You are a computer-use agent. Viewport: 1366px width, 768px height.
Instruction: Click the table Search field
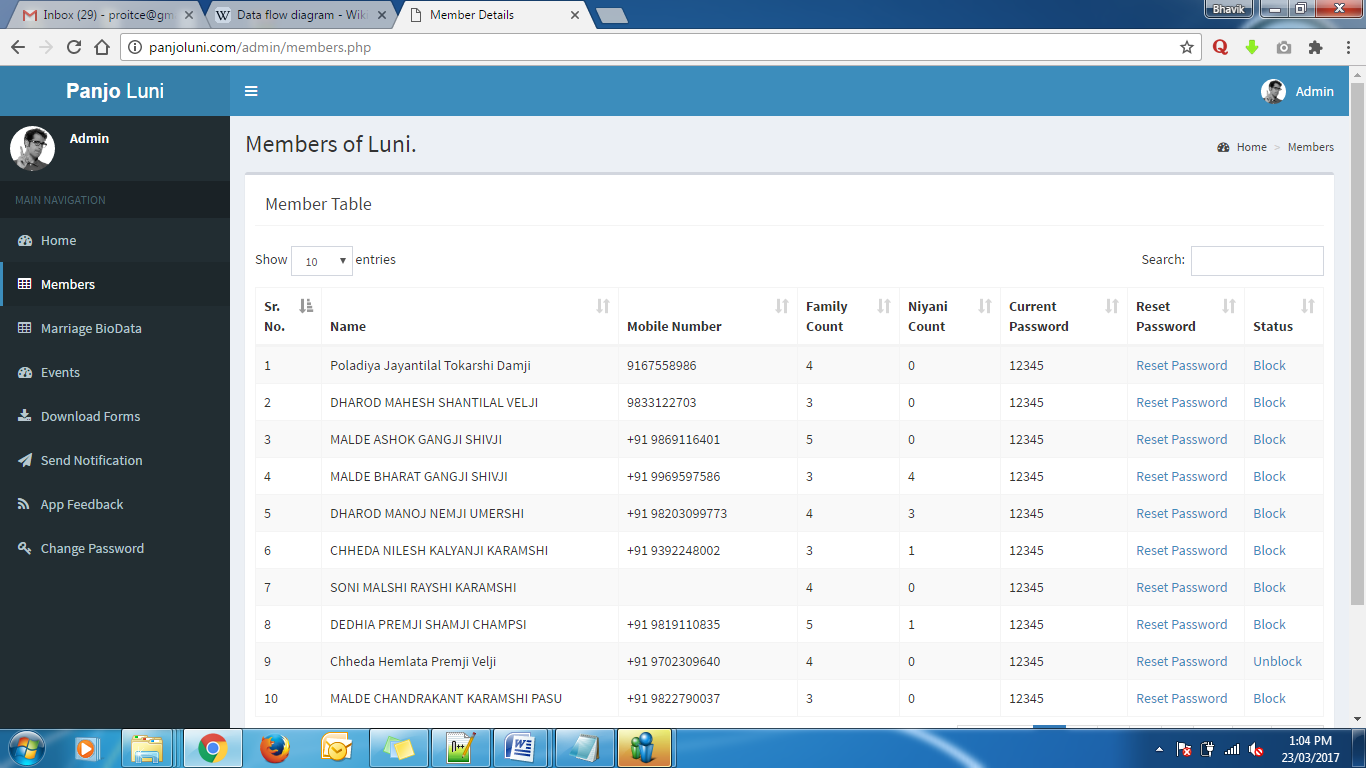pos(1257,260)
